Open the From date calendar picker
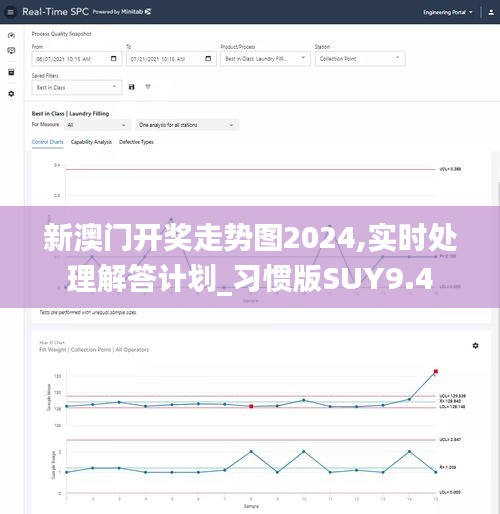The width and height of the screenshot is (500, 514). pyautogui.click(x=114, y=58)
